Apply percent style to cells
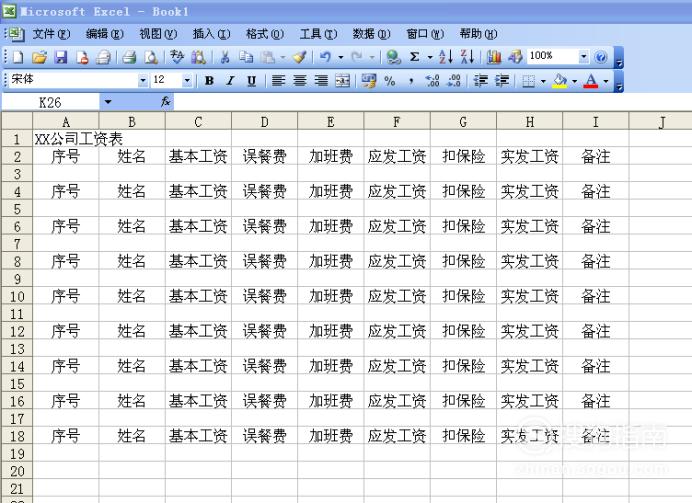Image resolution: width=692 pixels, height=503 pixels. (390, 81)
